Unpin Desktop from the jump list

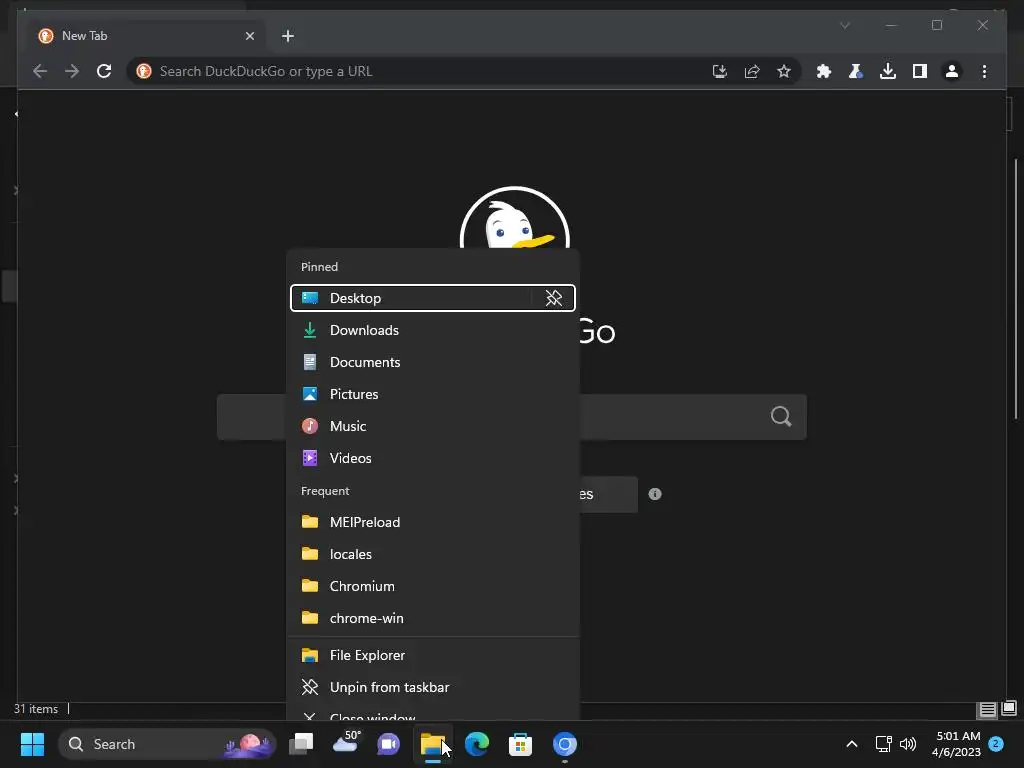[553, 298]
